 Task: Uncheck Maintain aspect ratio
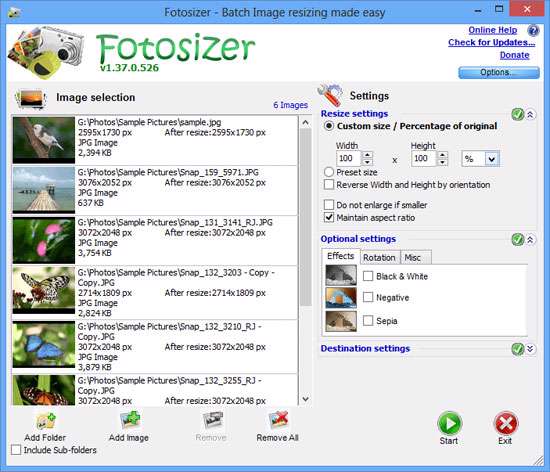pos(329,217)
